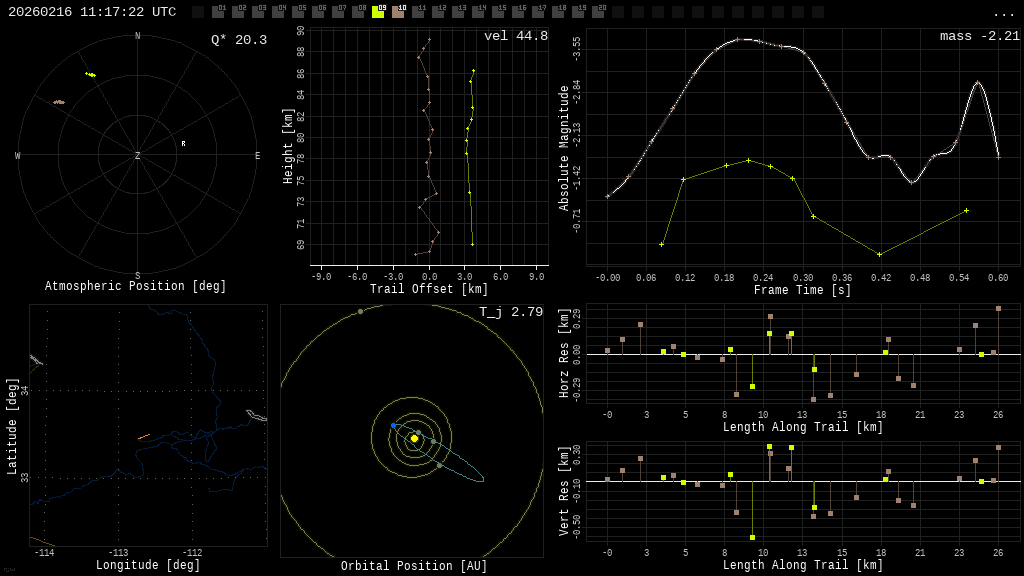1024x576 pixels.
Task: Click the blue Earth dot on orbit
Action: point(393,425)
